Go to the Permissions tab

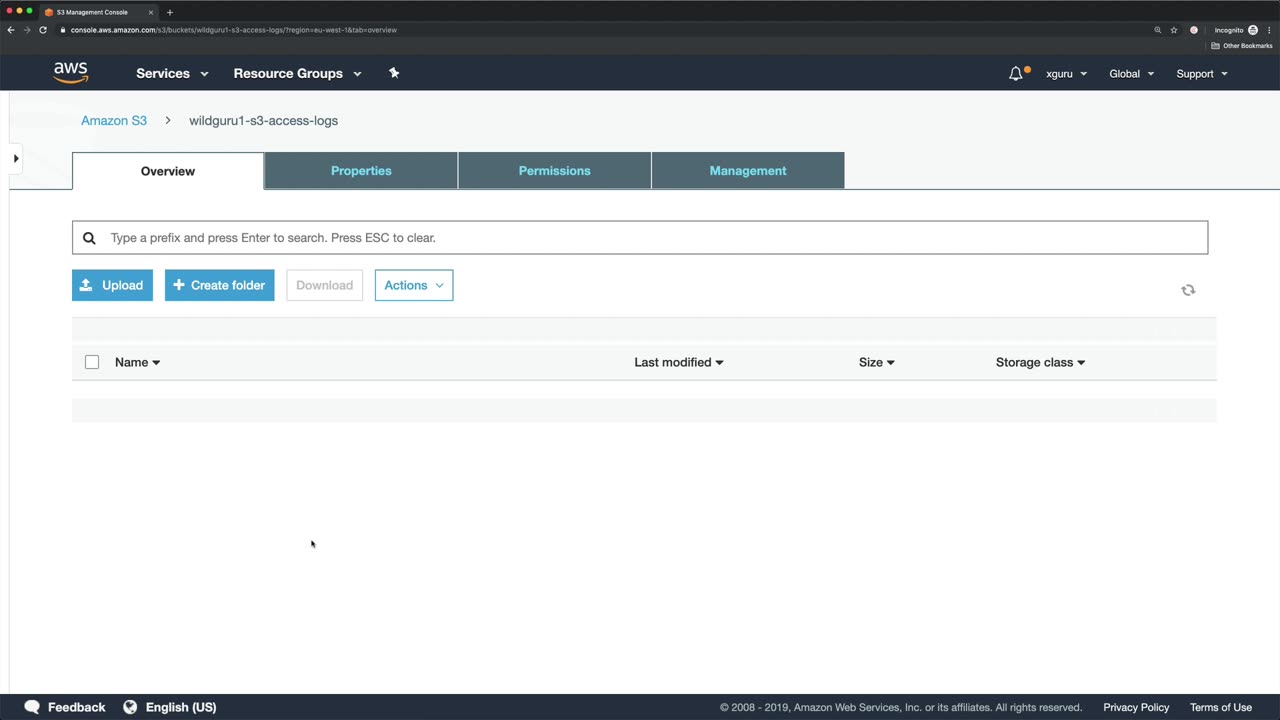(555, 171)
